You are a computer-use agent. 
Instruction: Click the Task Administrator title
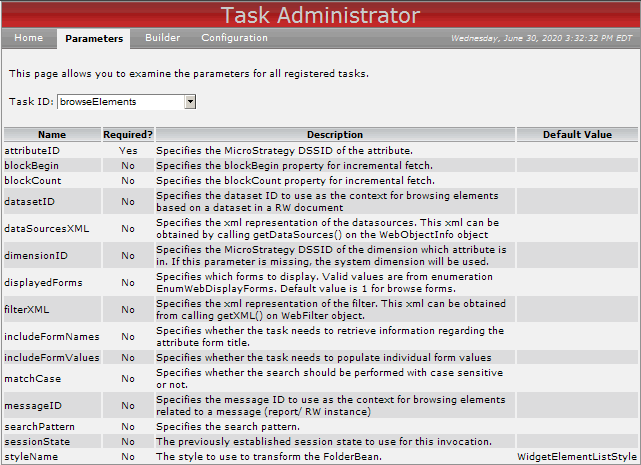(320, 15)
